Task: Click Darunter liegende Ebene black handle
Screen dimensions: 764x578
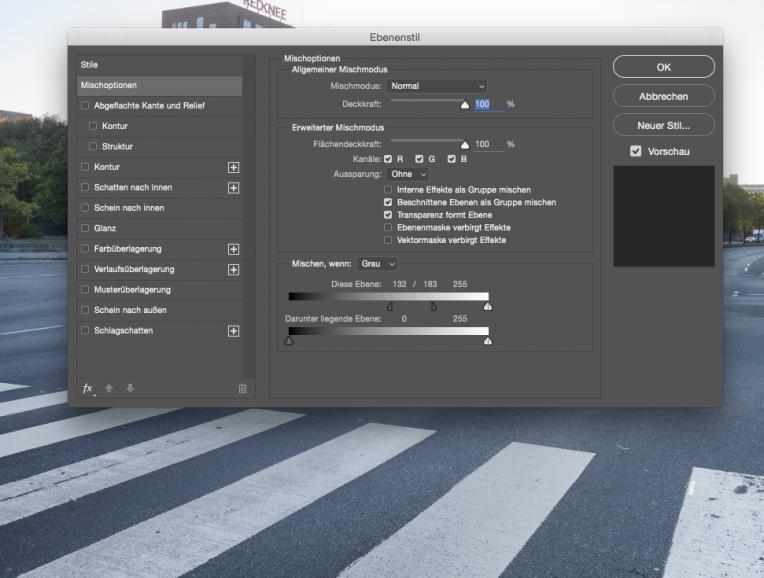Action: click(x=289, y=341)
